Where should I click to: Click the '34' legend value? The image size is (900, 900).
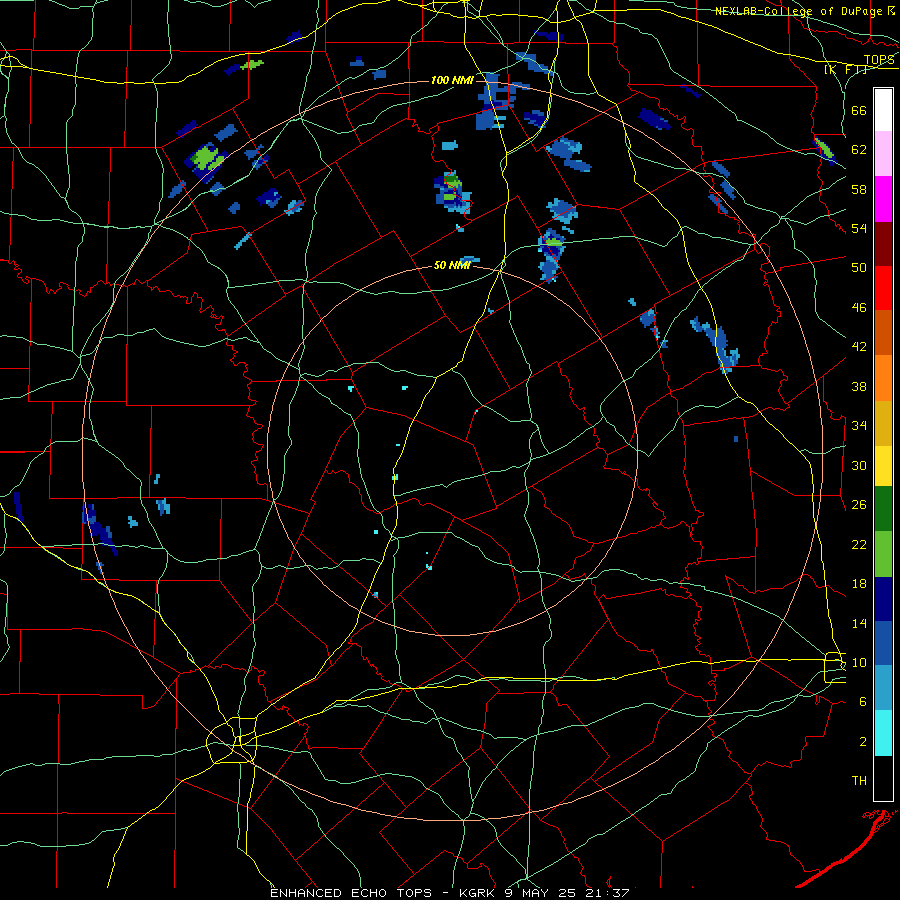(859, 425)
